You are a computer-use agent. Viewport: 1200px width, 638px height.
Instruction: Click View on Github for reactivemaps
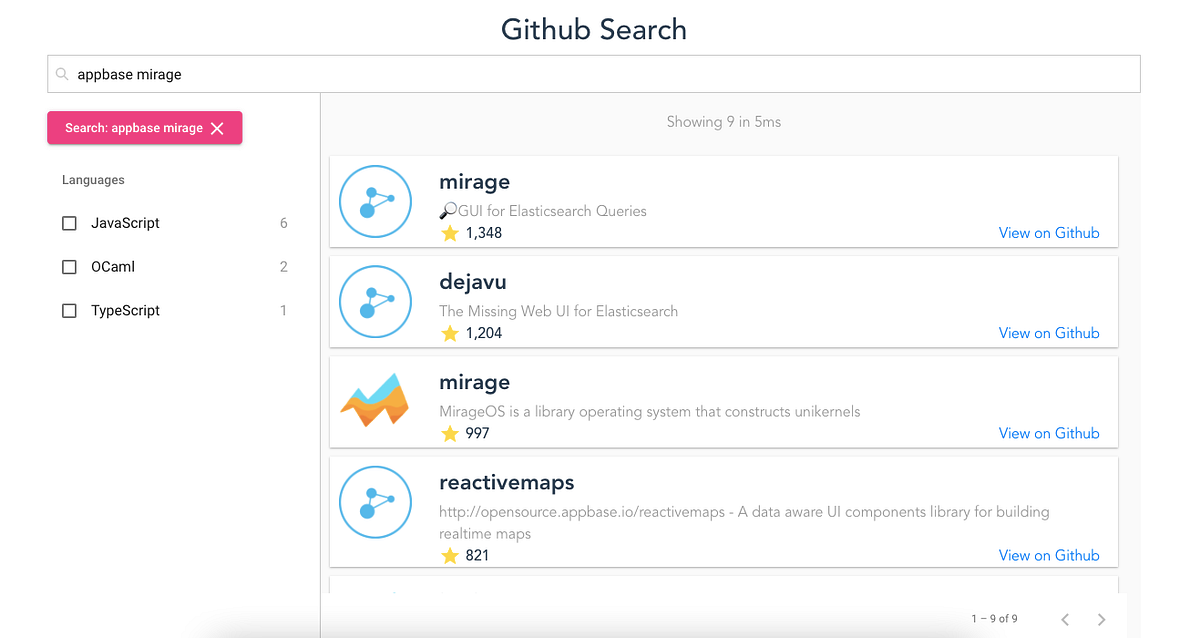(x=1048, y=555)
